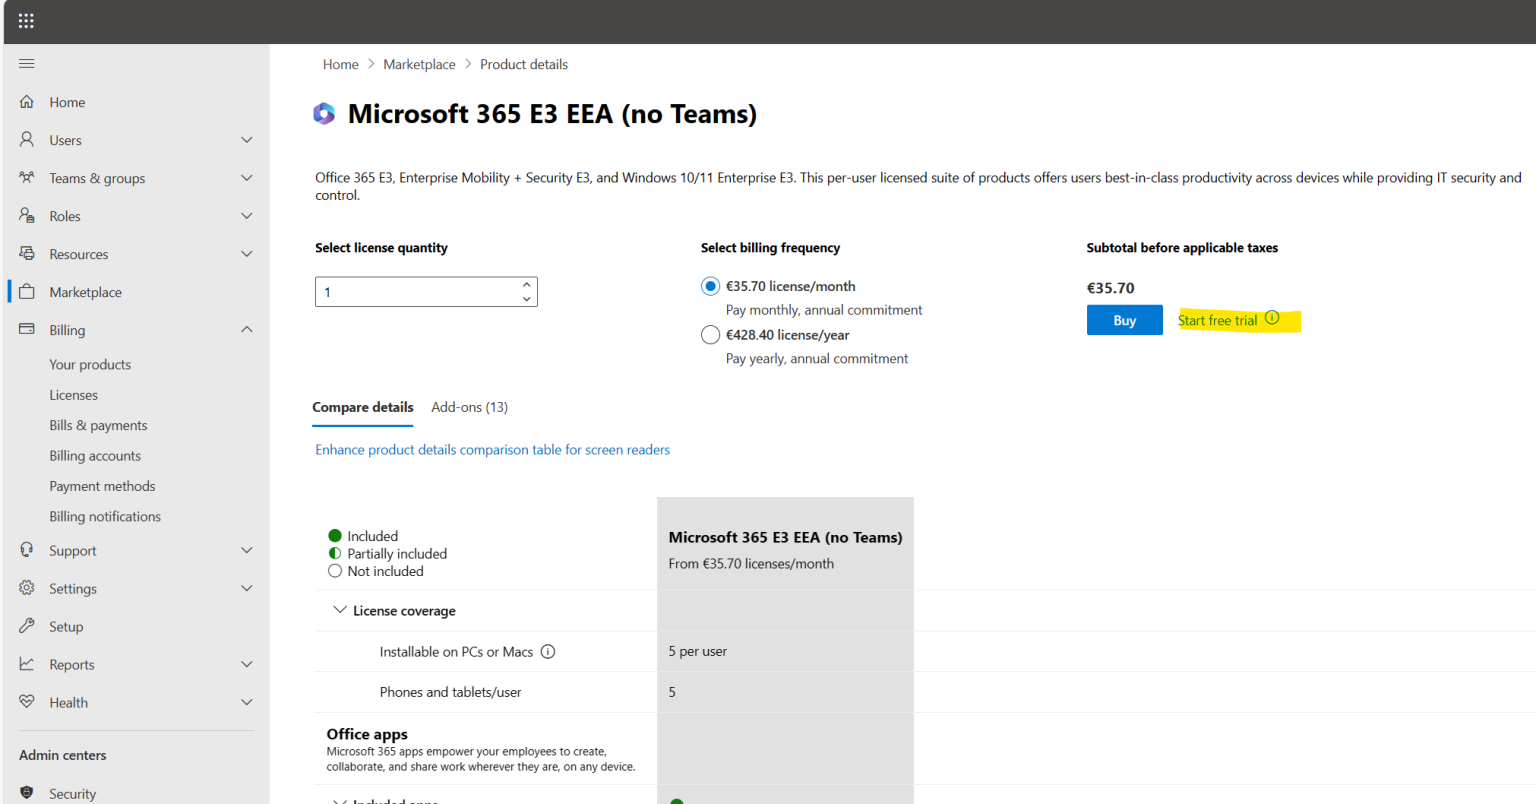Select the €35.70 license/month billing option

coord(710,286)
